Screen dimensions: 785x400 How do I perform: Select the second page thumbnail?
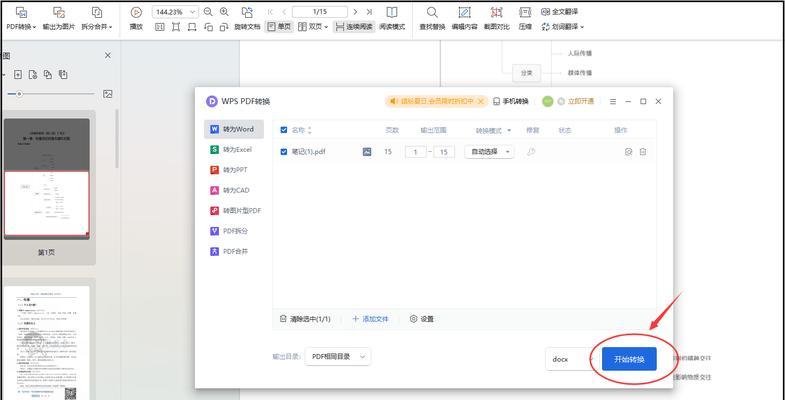pos(47,342)
